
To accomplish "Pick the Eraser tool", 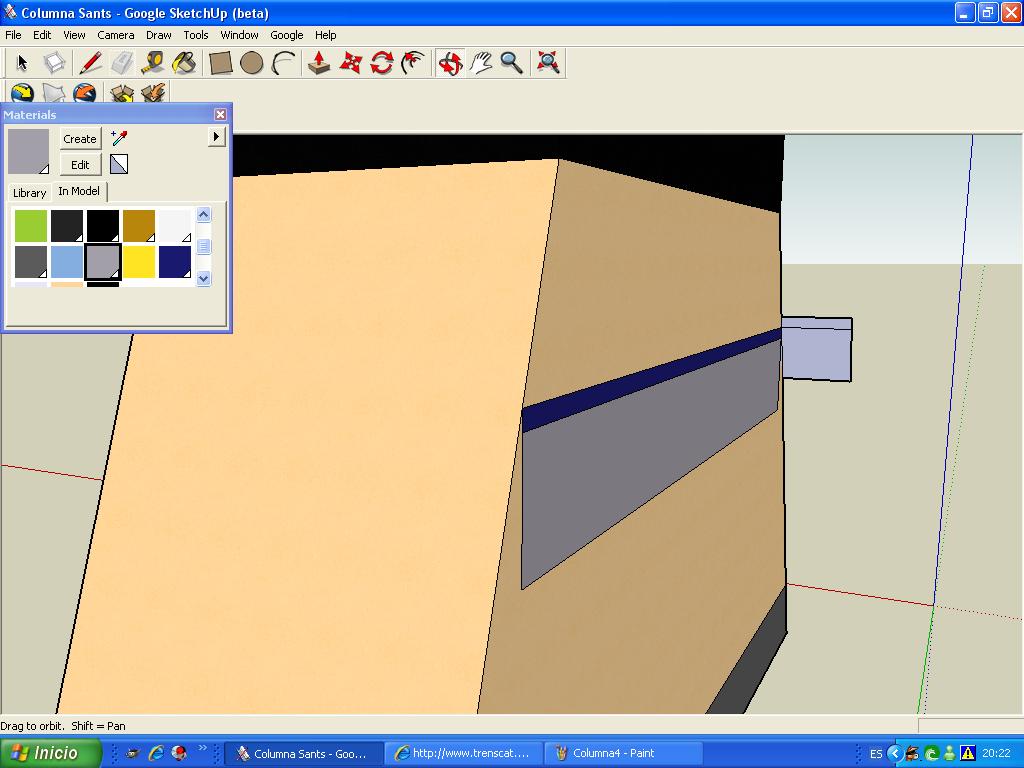I will [x=121, y=63].
